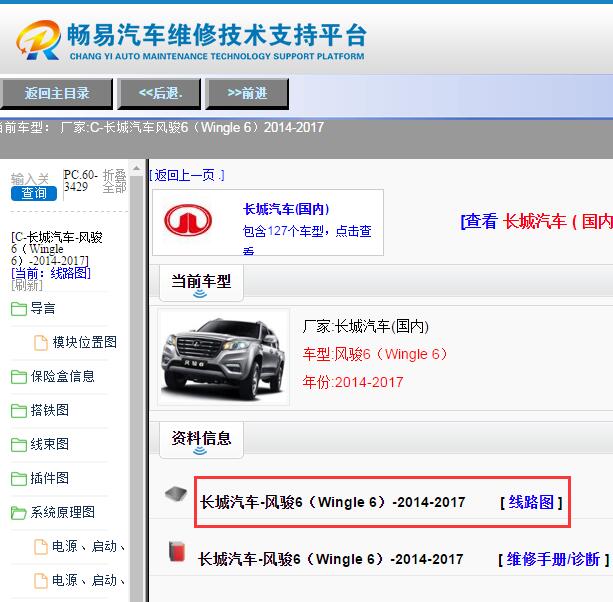The image size is (613, 602).
Task: Click the Great Wall Motors red logo
Action: [188, 220]
